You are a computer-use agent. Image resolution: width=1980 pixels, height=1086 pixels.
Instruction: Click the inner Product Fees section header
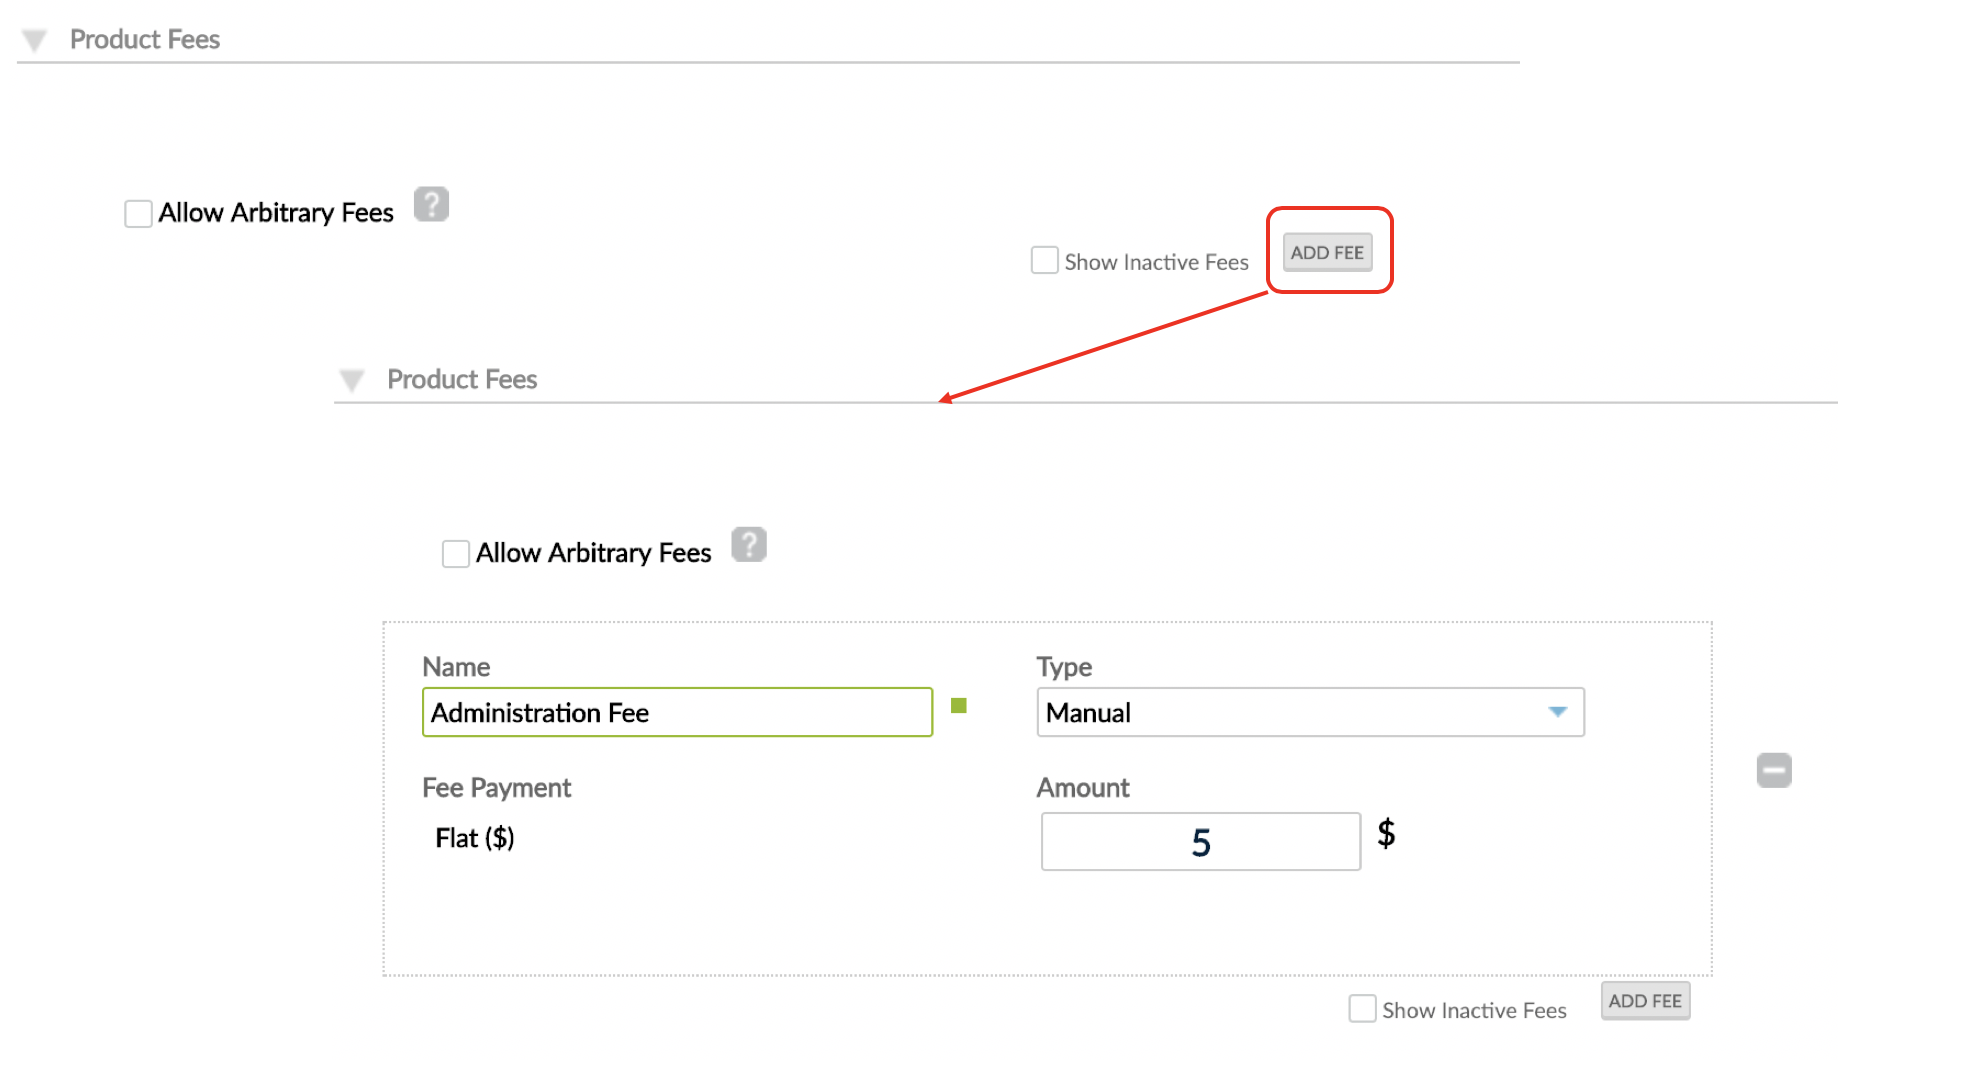tap(462, 379)
